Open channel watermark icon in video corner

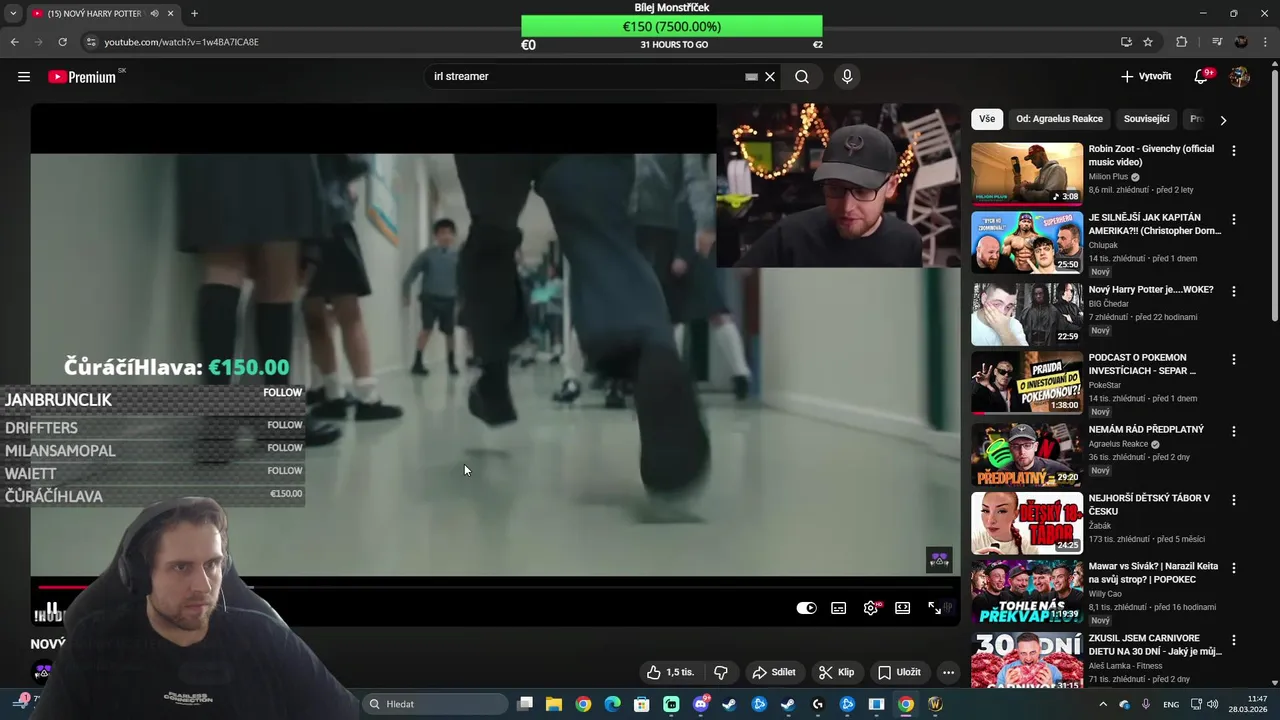939,560
